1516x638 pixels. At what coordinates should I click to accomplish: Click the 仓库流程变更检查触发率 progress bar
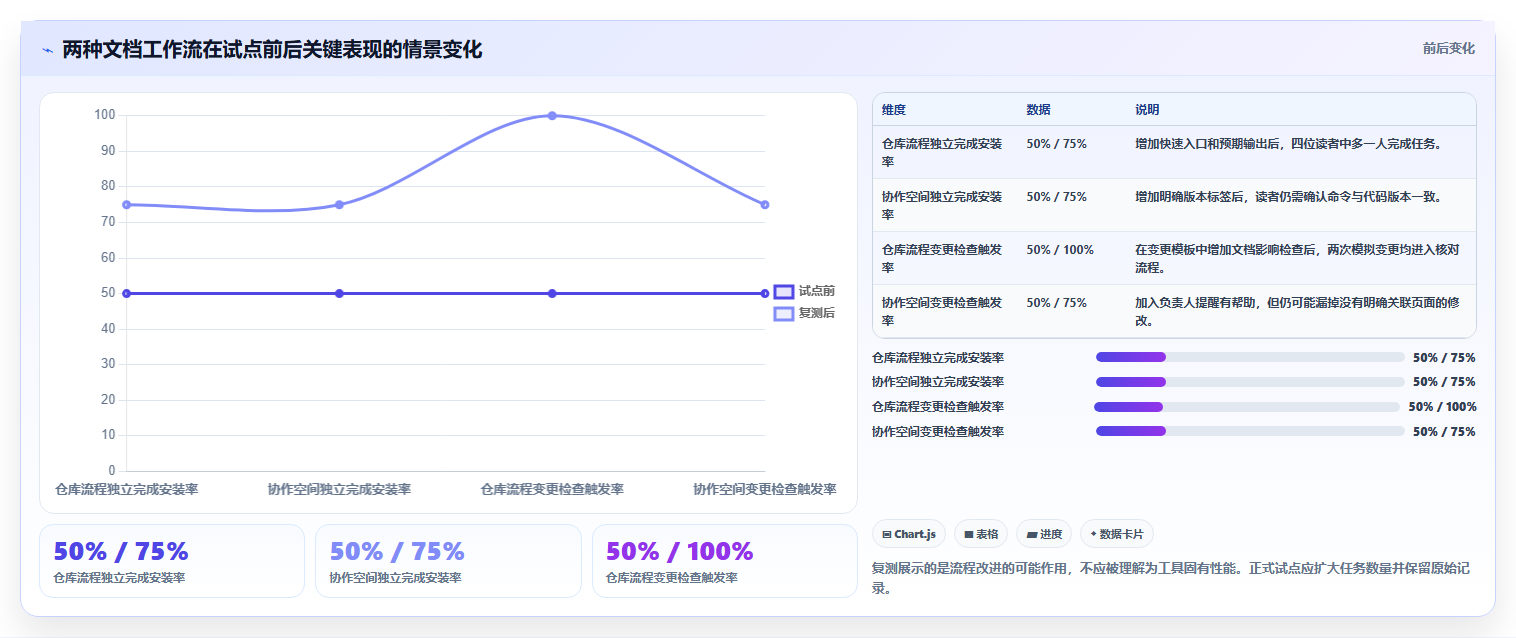(x=1247, y=407)
